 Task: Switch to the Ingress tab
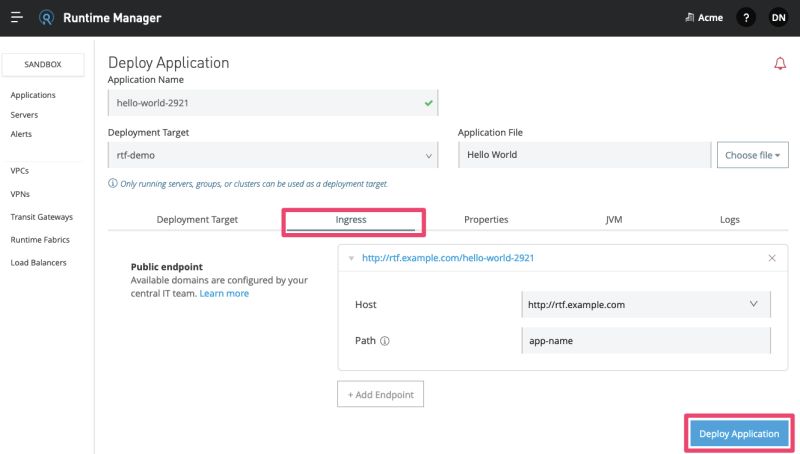351,220
